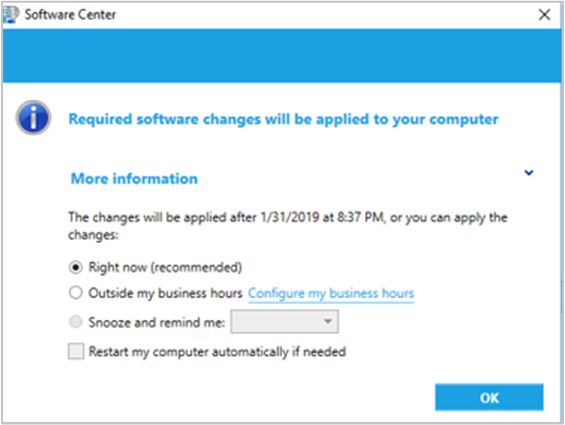Viewport: 565px width, 425px height.
Task: Close the Software Center dialog window
Action: tap(544, 15)
